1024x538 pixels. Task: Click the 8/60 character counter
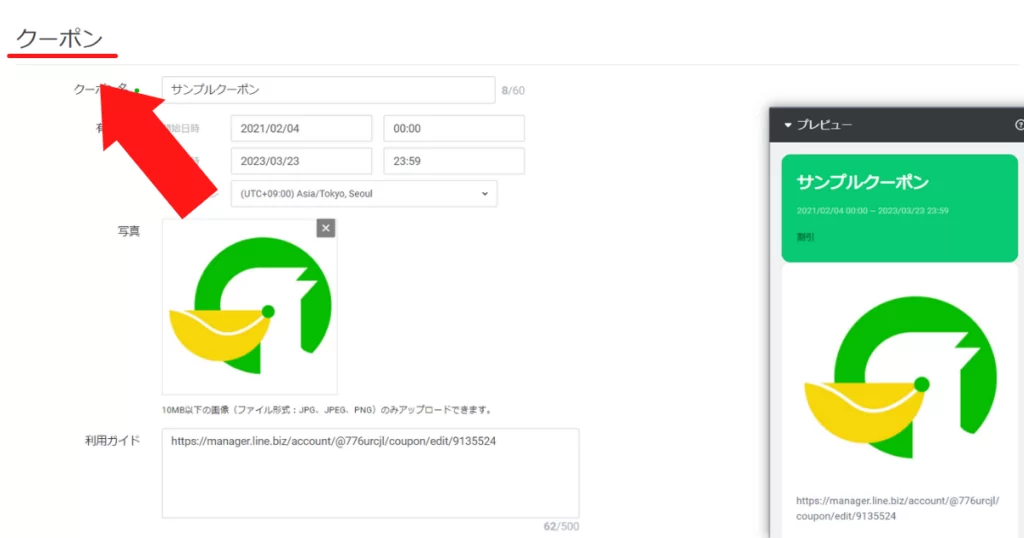coord(513,91)
